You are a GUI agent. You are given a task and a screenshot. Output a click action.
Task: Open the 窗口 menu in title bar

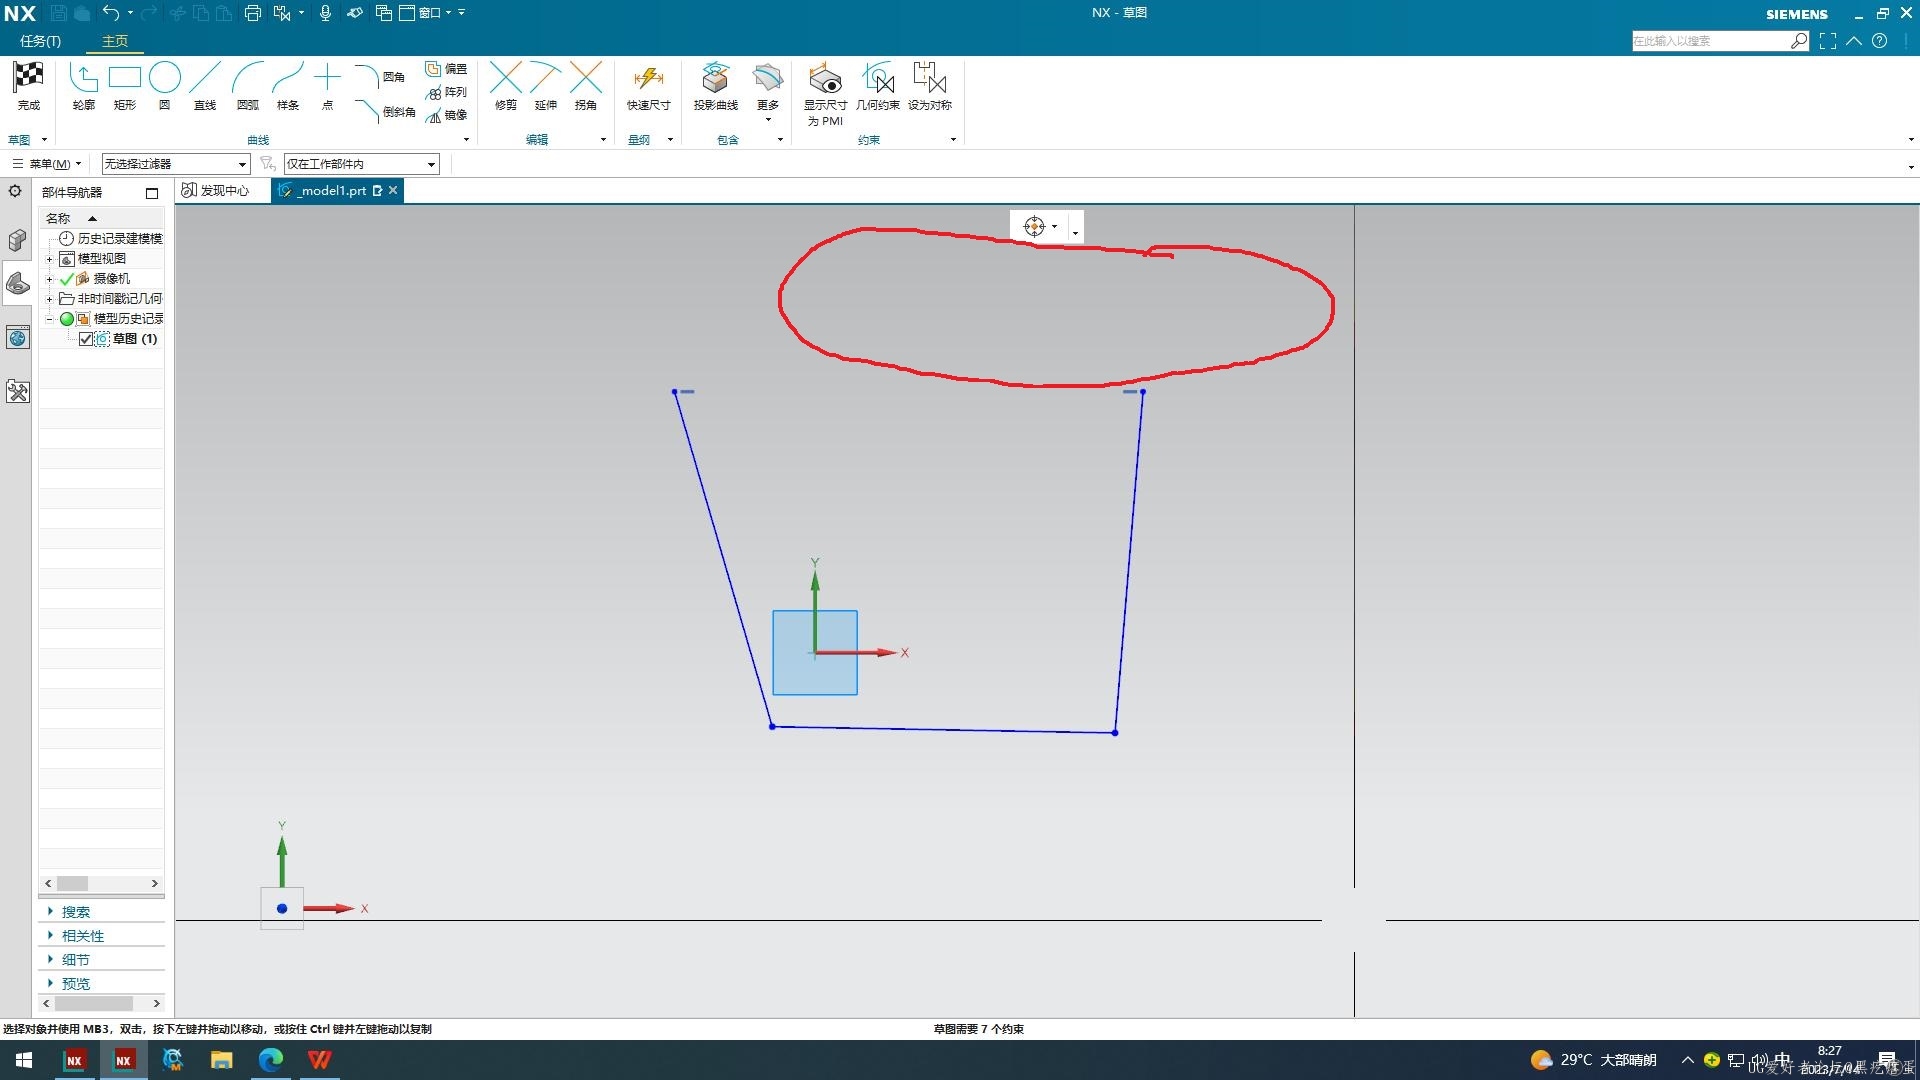coord(426,13)
